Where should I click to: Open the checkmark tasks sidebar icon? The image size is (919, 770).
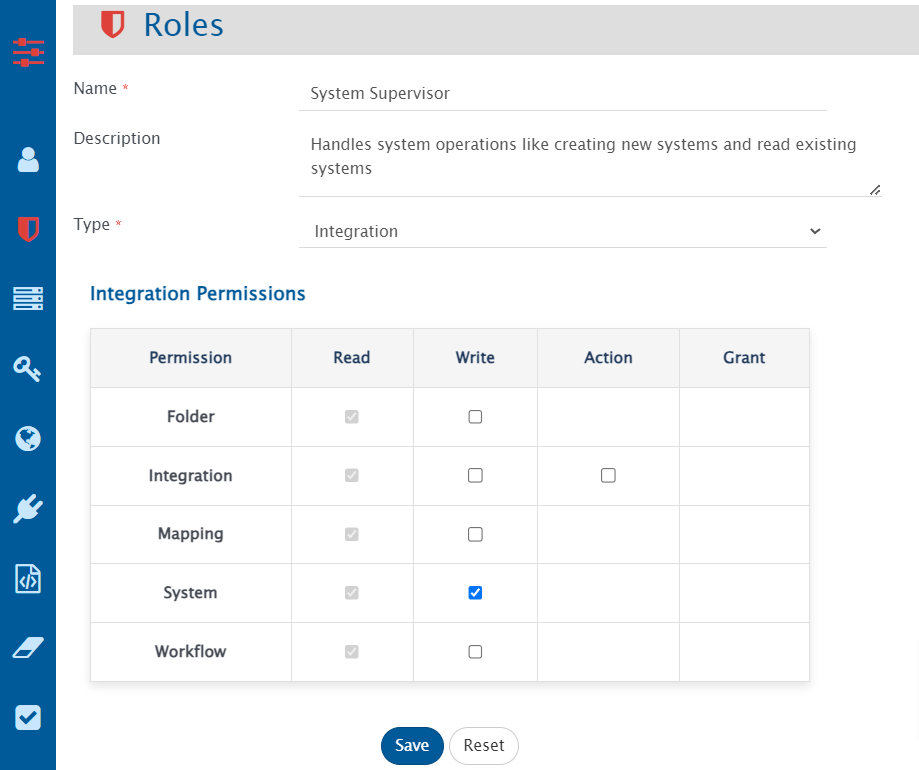(x=28, y=718)
